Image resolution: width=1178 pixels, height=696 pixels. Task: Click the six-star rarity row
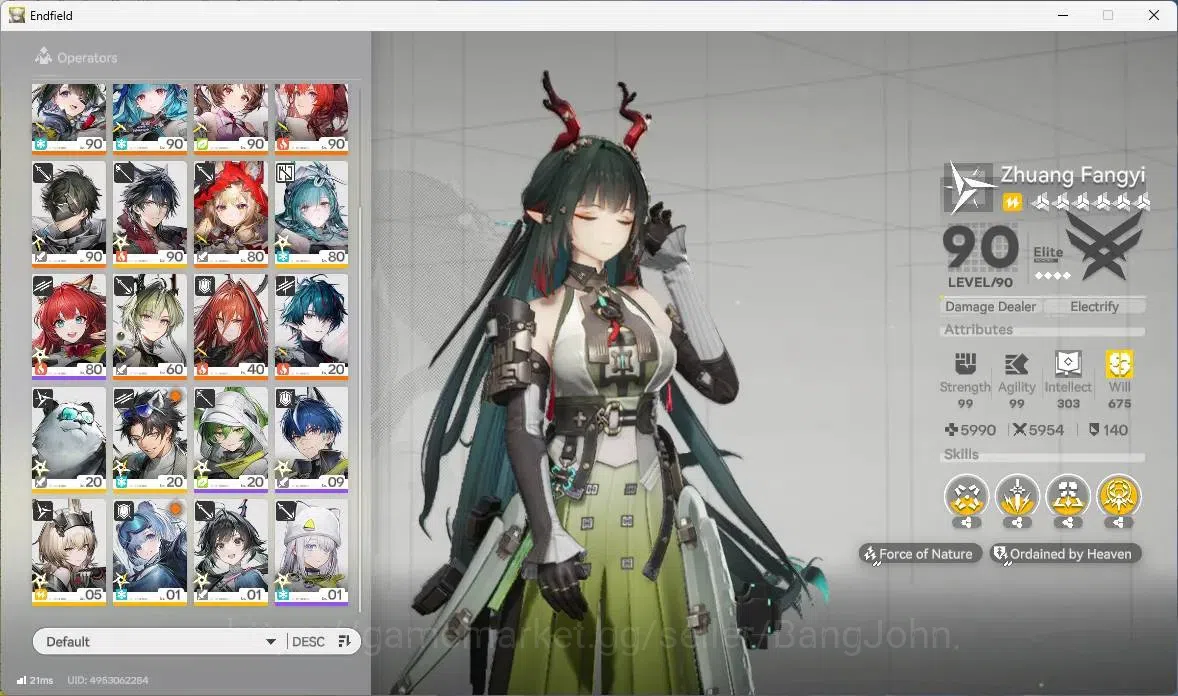[1090, 201]
